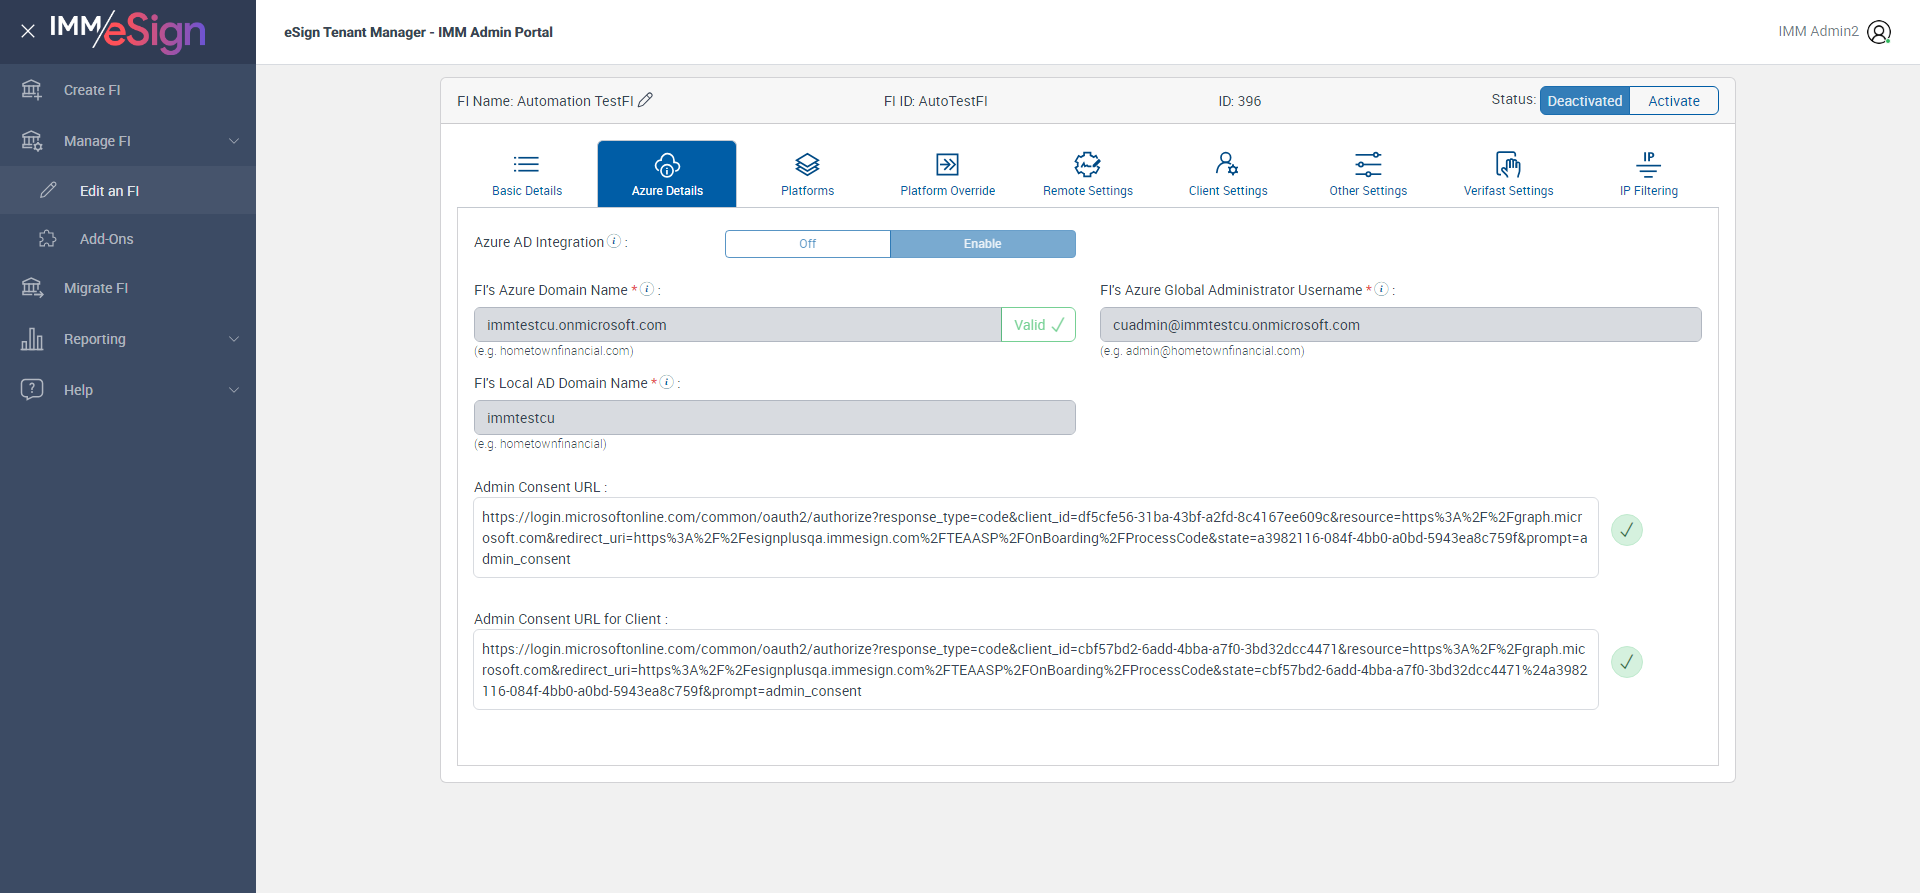
Task: Click the Manage FI bank gear icon
Action: [32, 141]
